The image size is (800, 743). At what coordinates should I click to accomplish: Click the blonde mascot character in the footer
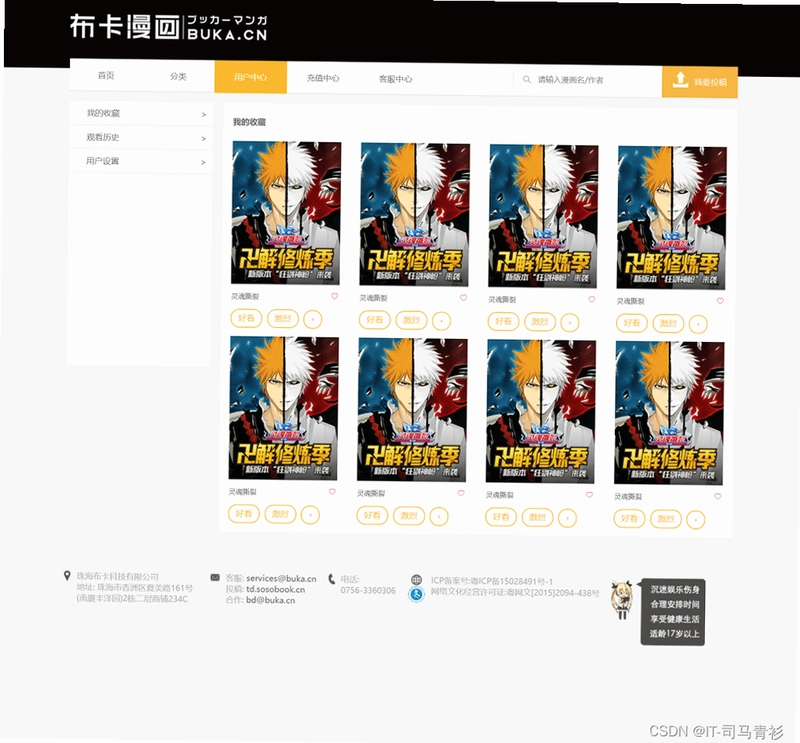point(622,600)
